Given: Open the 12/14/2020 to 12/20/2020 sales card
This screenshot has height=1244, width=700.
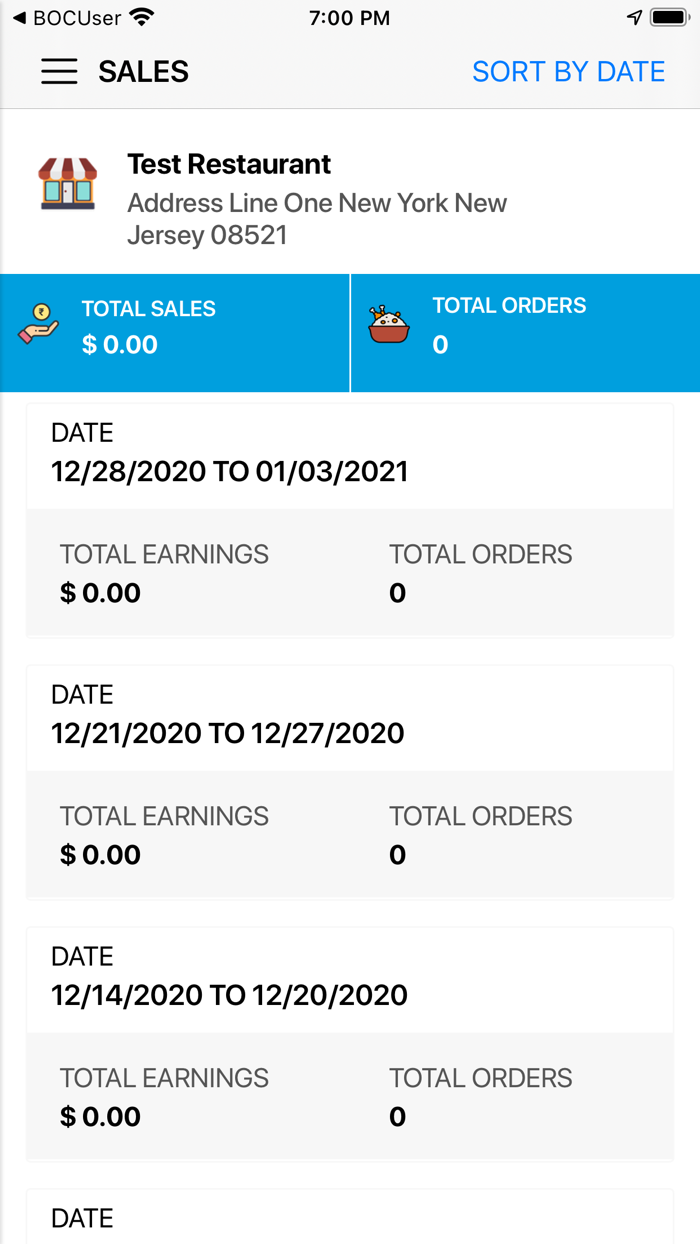Looking at the screenshot, I should (x=350, y=1044).
